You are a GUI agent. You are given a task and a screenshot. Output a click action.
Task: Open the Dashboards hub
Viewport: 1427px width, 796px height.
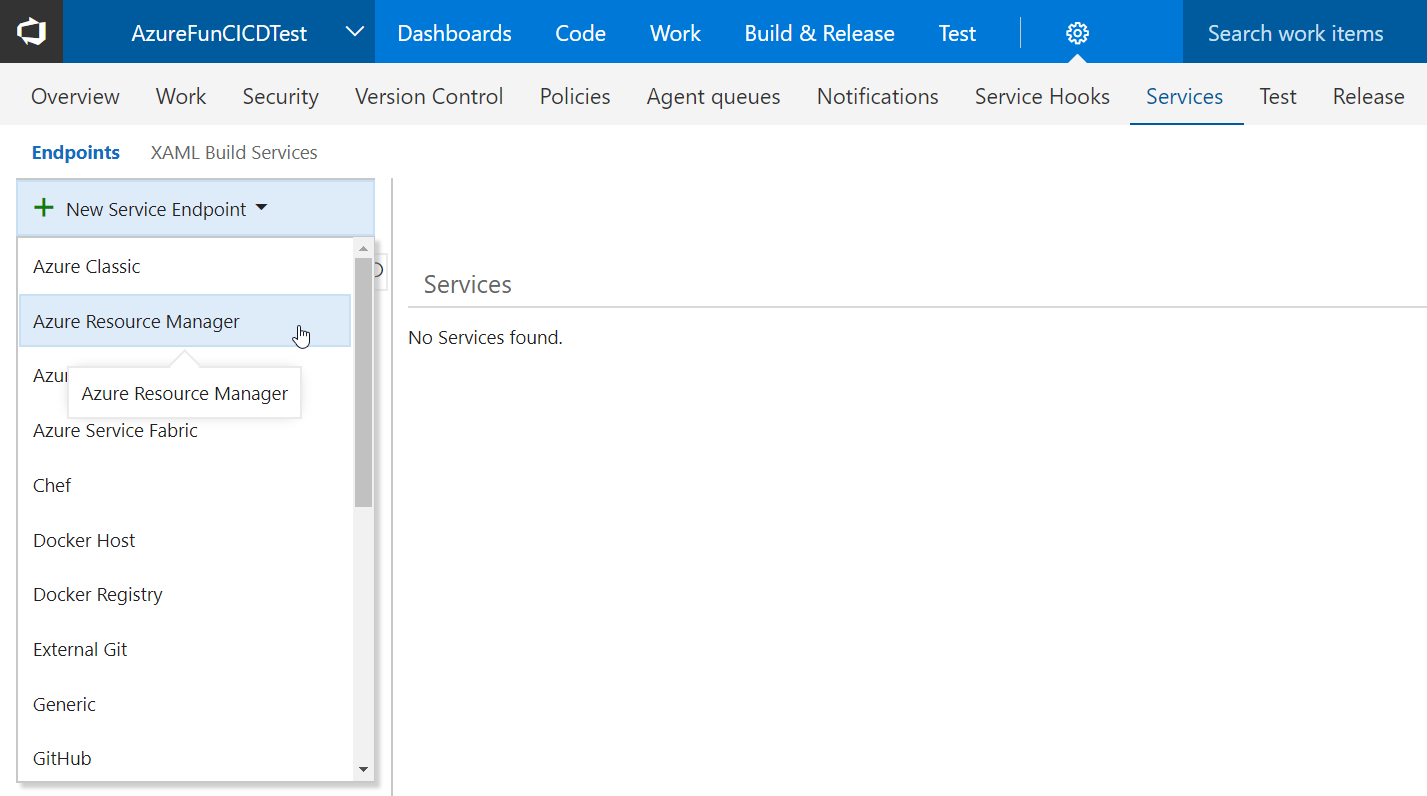pyautogui.click(x=454, y=33)
